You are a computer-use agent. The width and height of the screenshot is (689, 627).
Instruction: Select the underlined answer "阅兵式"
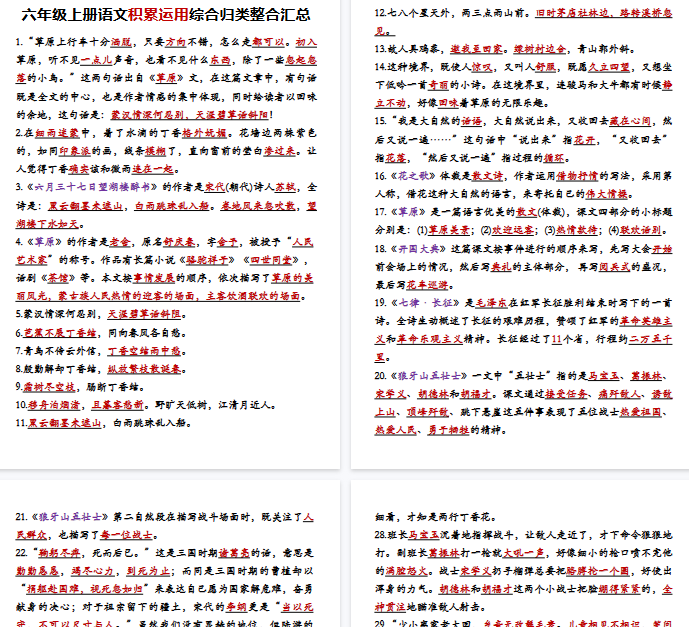click(x=614, y=267)
